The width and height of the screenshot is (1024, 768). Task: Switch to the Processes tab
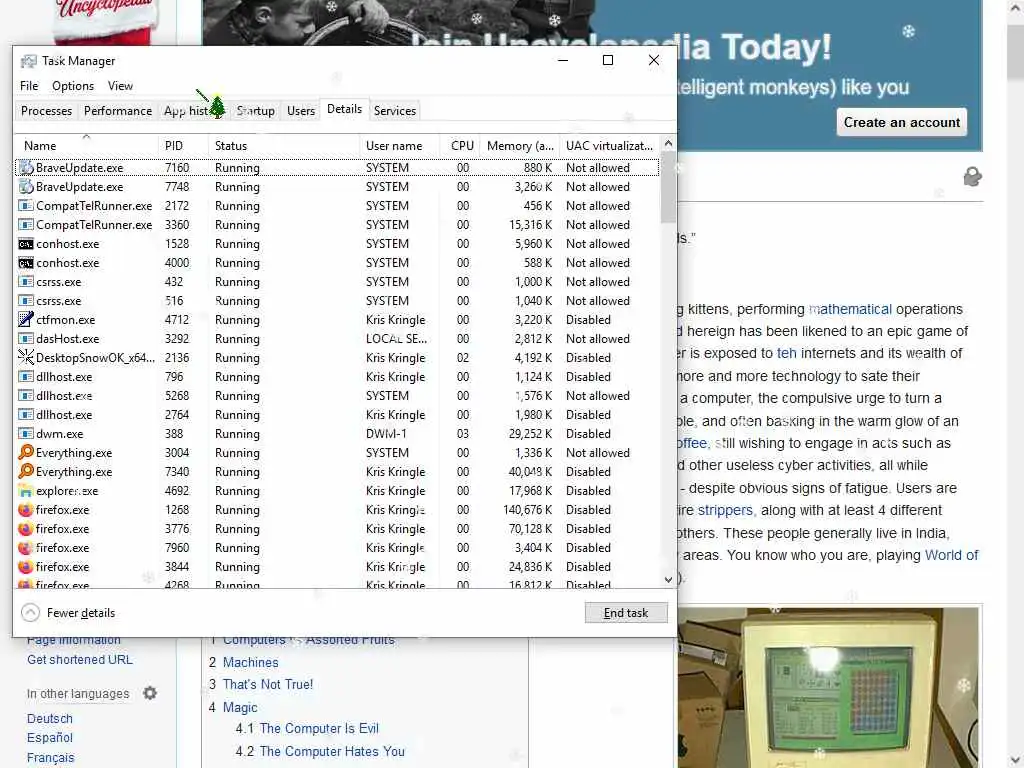[46, 111]
